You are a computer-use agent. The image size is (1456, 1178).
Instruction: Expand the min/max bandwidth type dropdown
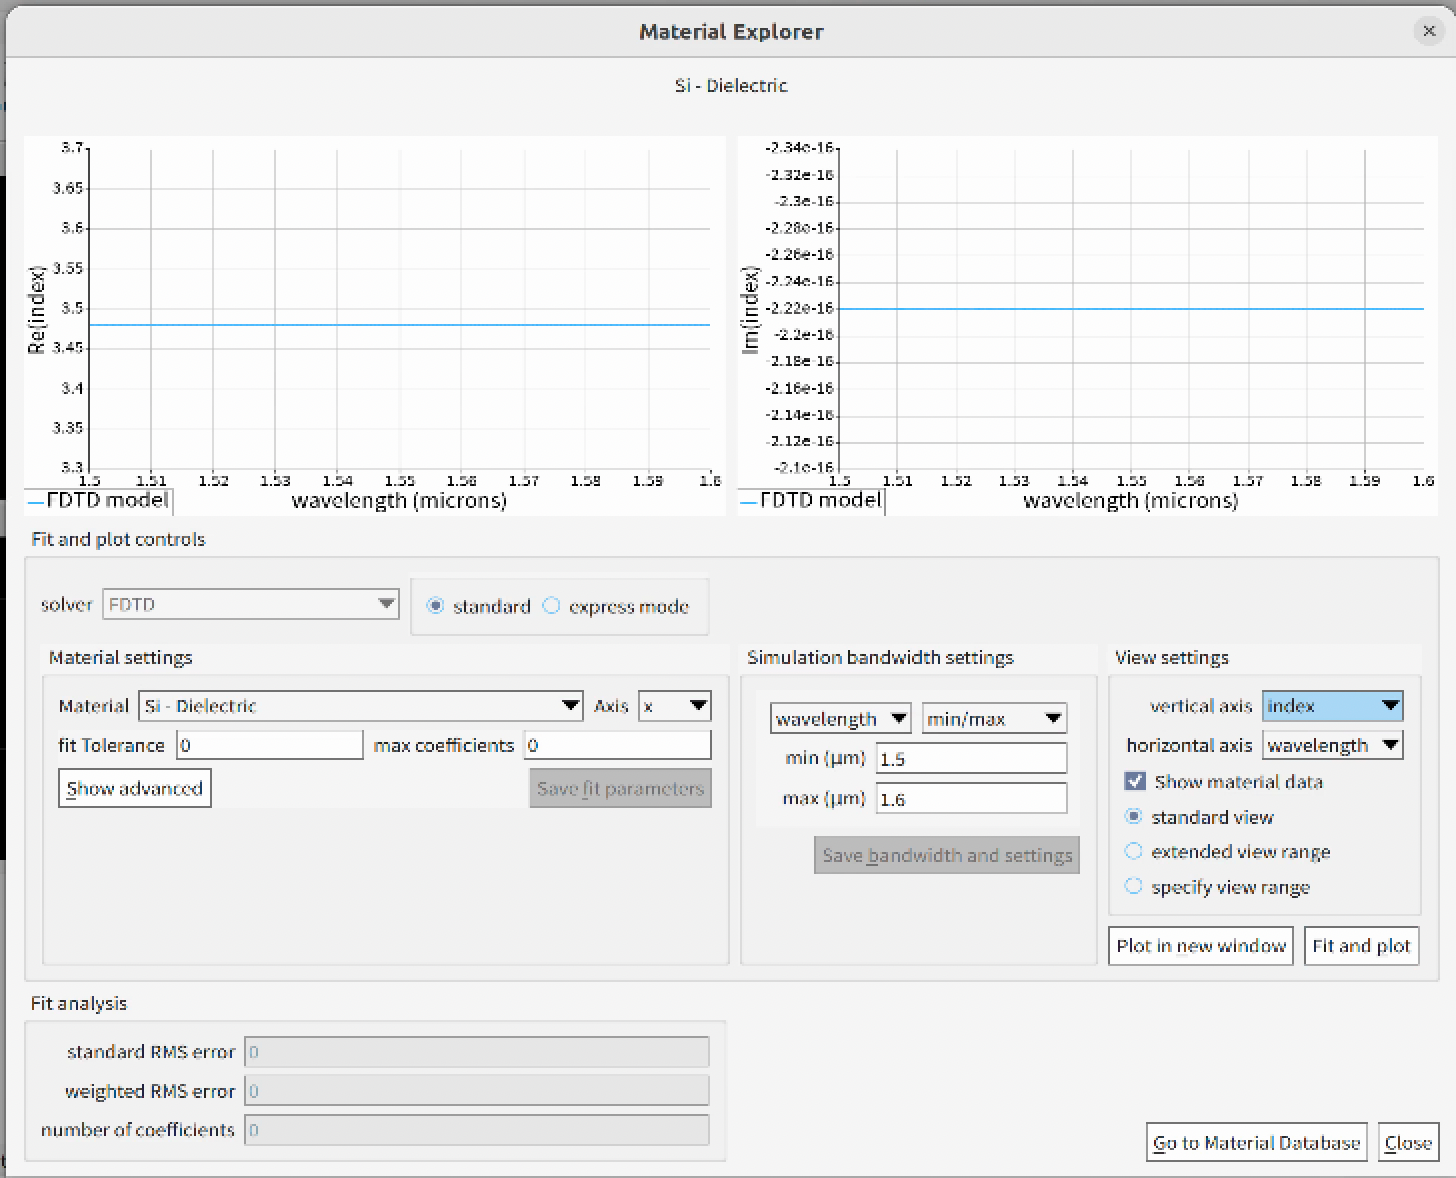pos(994,719)
